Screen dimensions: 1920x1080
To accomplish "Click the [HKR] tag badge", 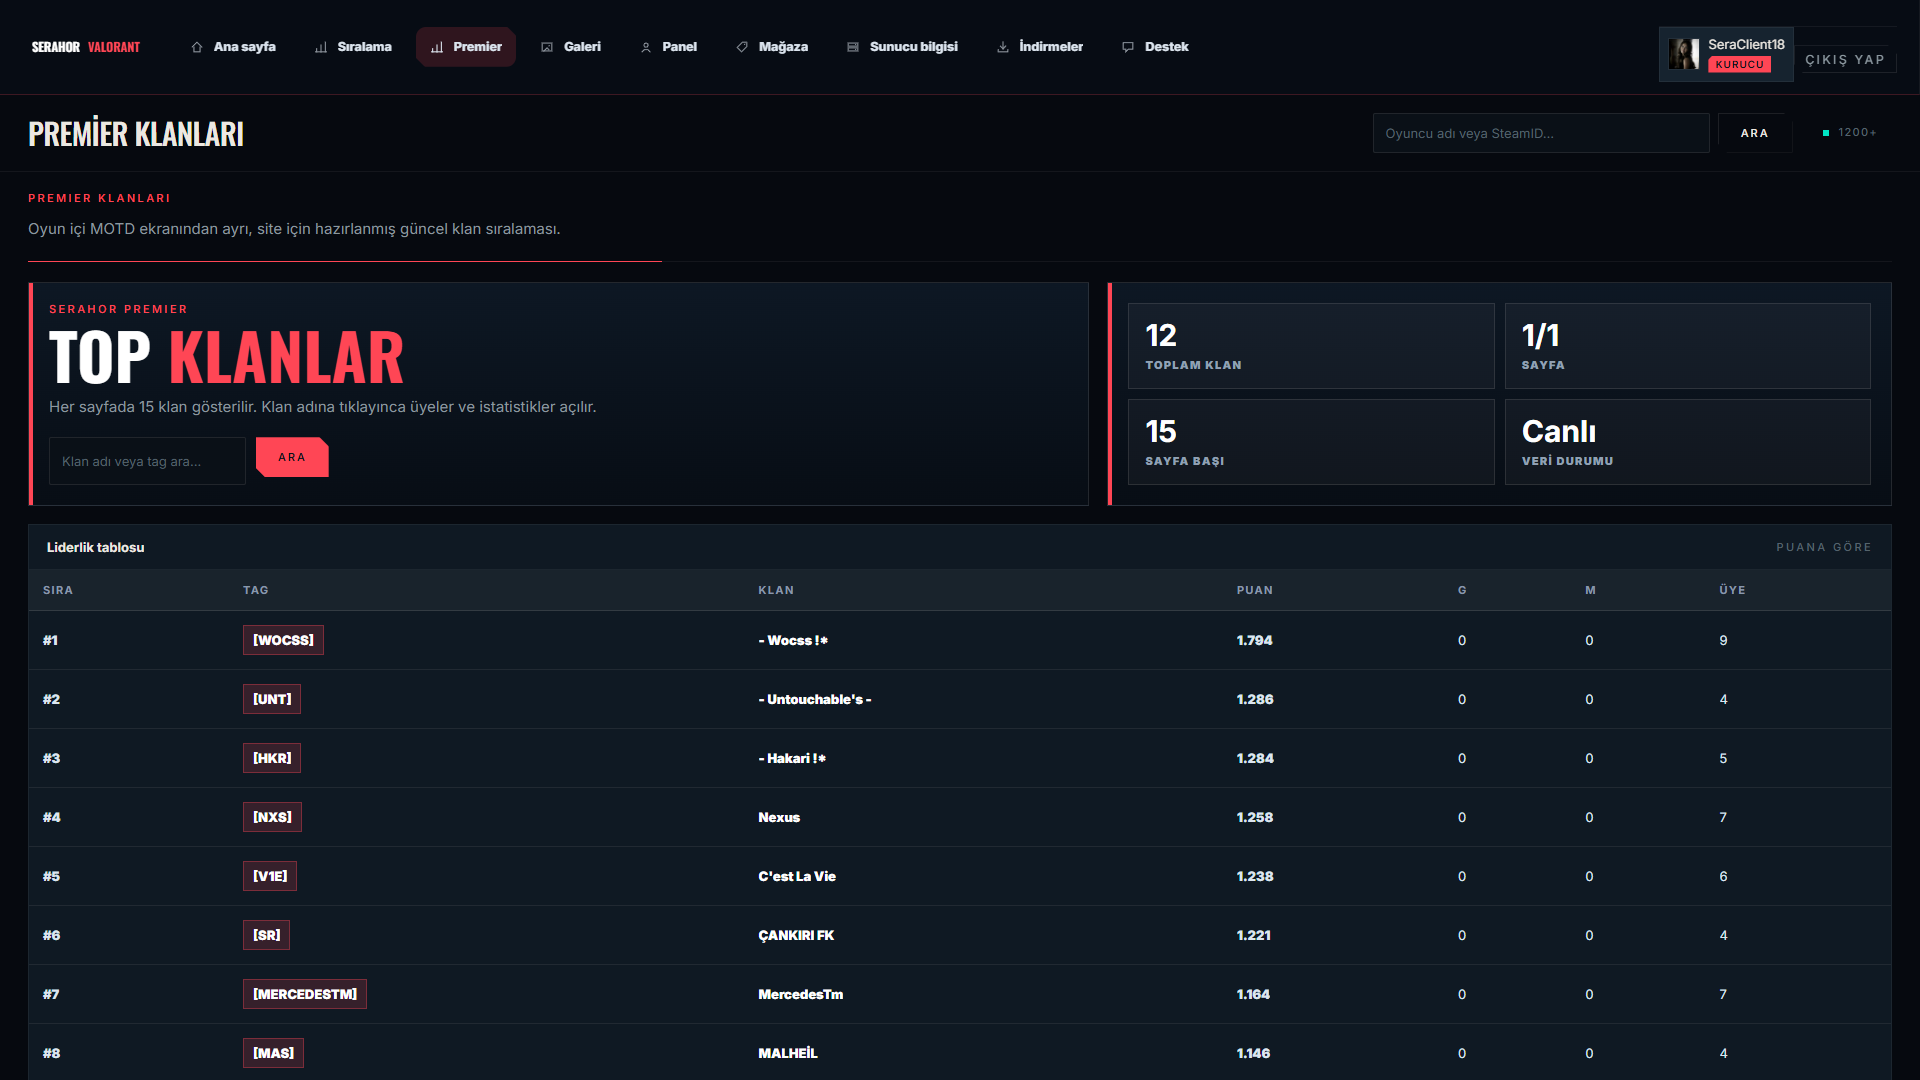I will (x=272, y=758).
